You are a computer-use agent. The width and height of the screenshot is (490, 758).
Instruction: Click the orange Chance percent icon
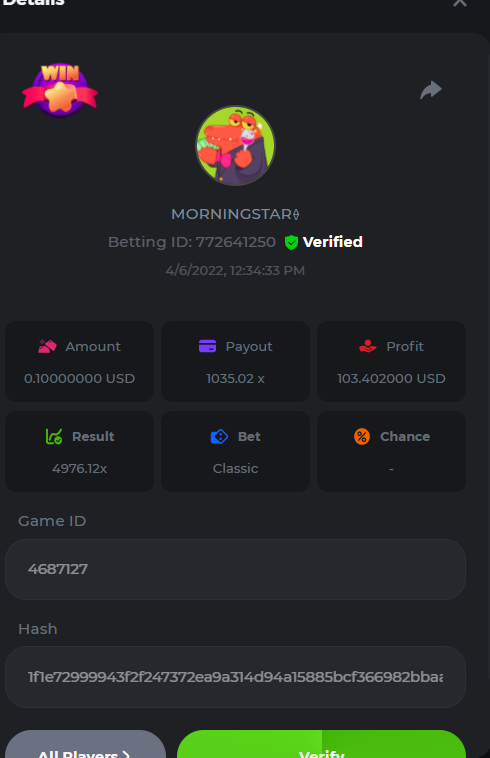coord(362,437)
